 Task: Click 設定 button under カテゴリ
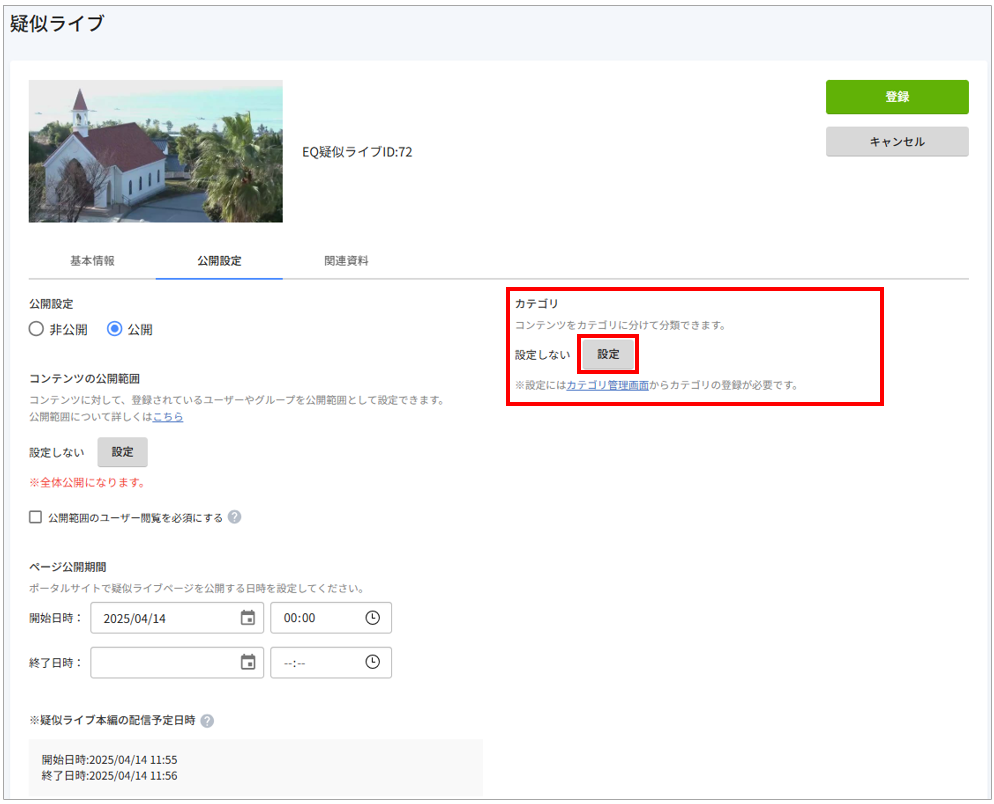point(608,354)
